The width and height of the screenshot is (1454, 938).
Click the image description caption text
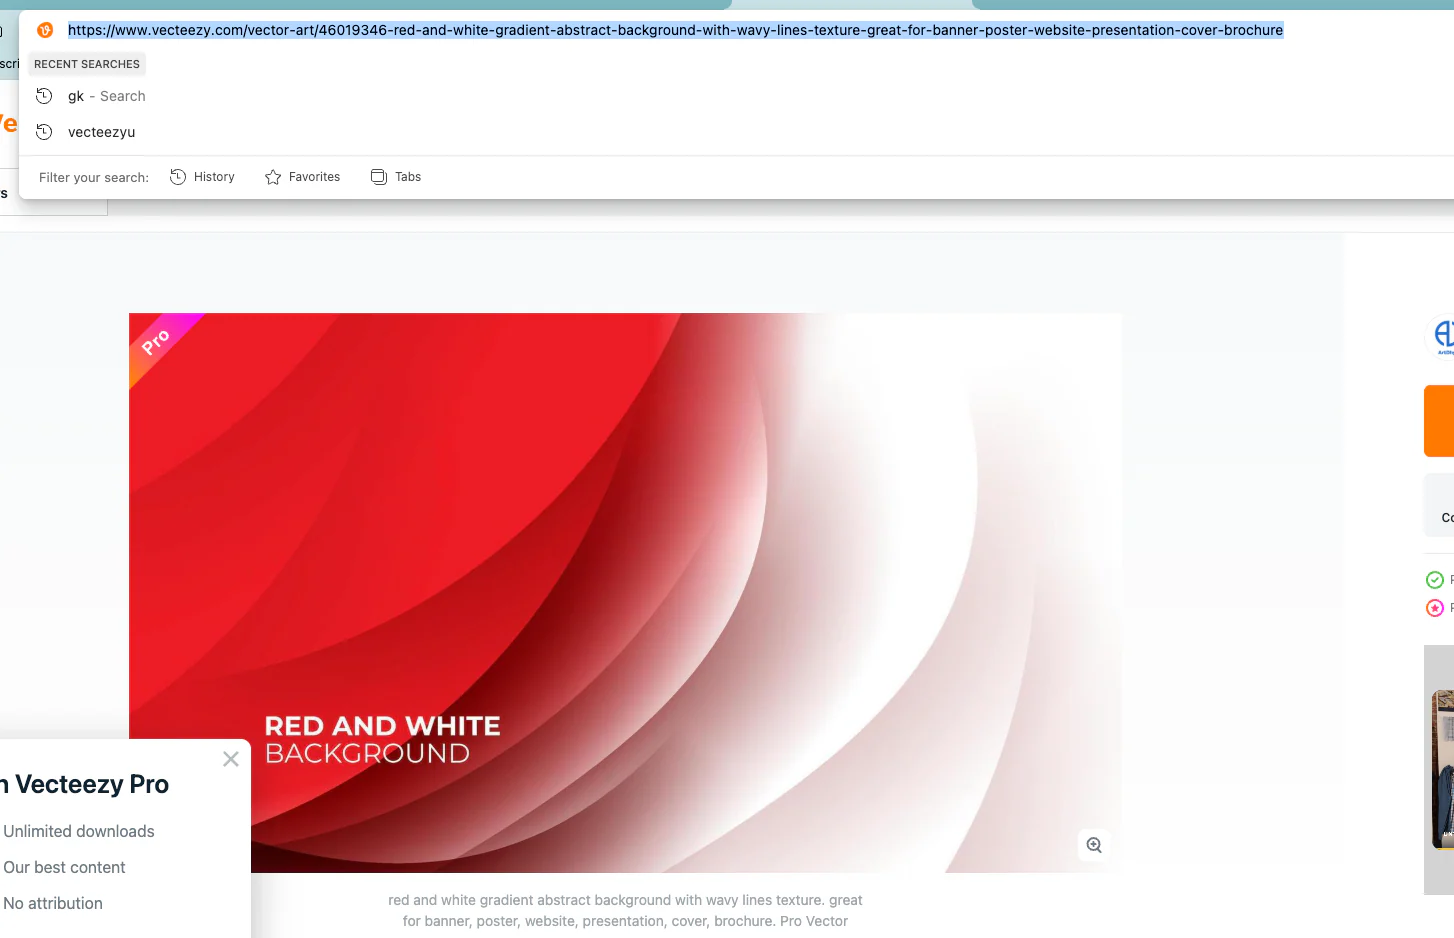point(625,910)
